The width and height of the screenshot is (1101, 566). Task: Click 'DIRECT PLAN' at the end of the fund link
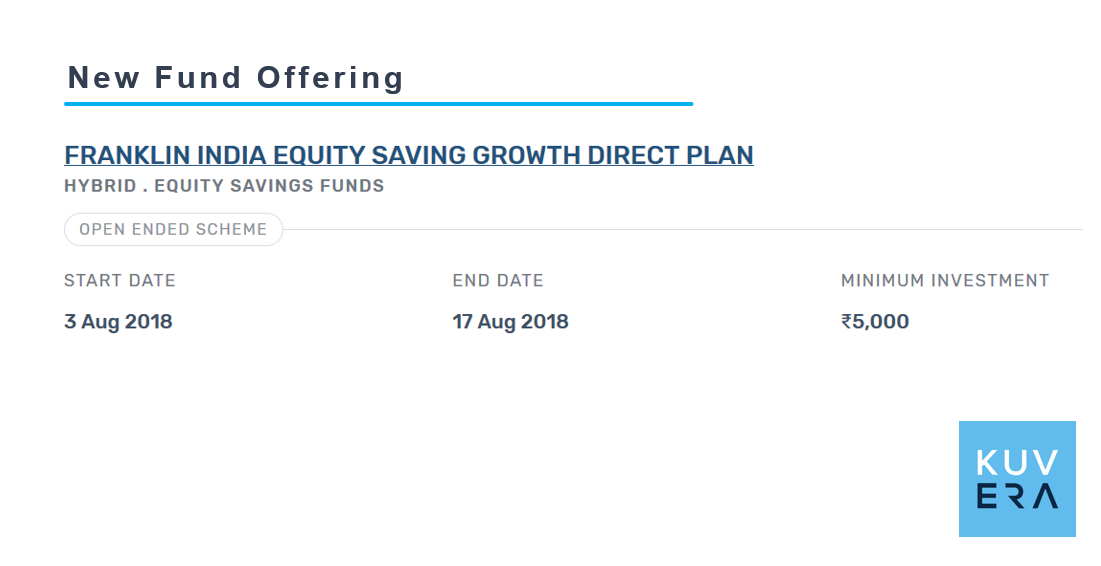pyautogui.click(x=671, y=155)
